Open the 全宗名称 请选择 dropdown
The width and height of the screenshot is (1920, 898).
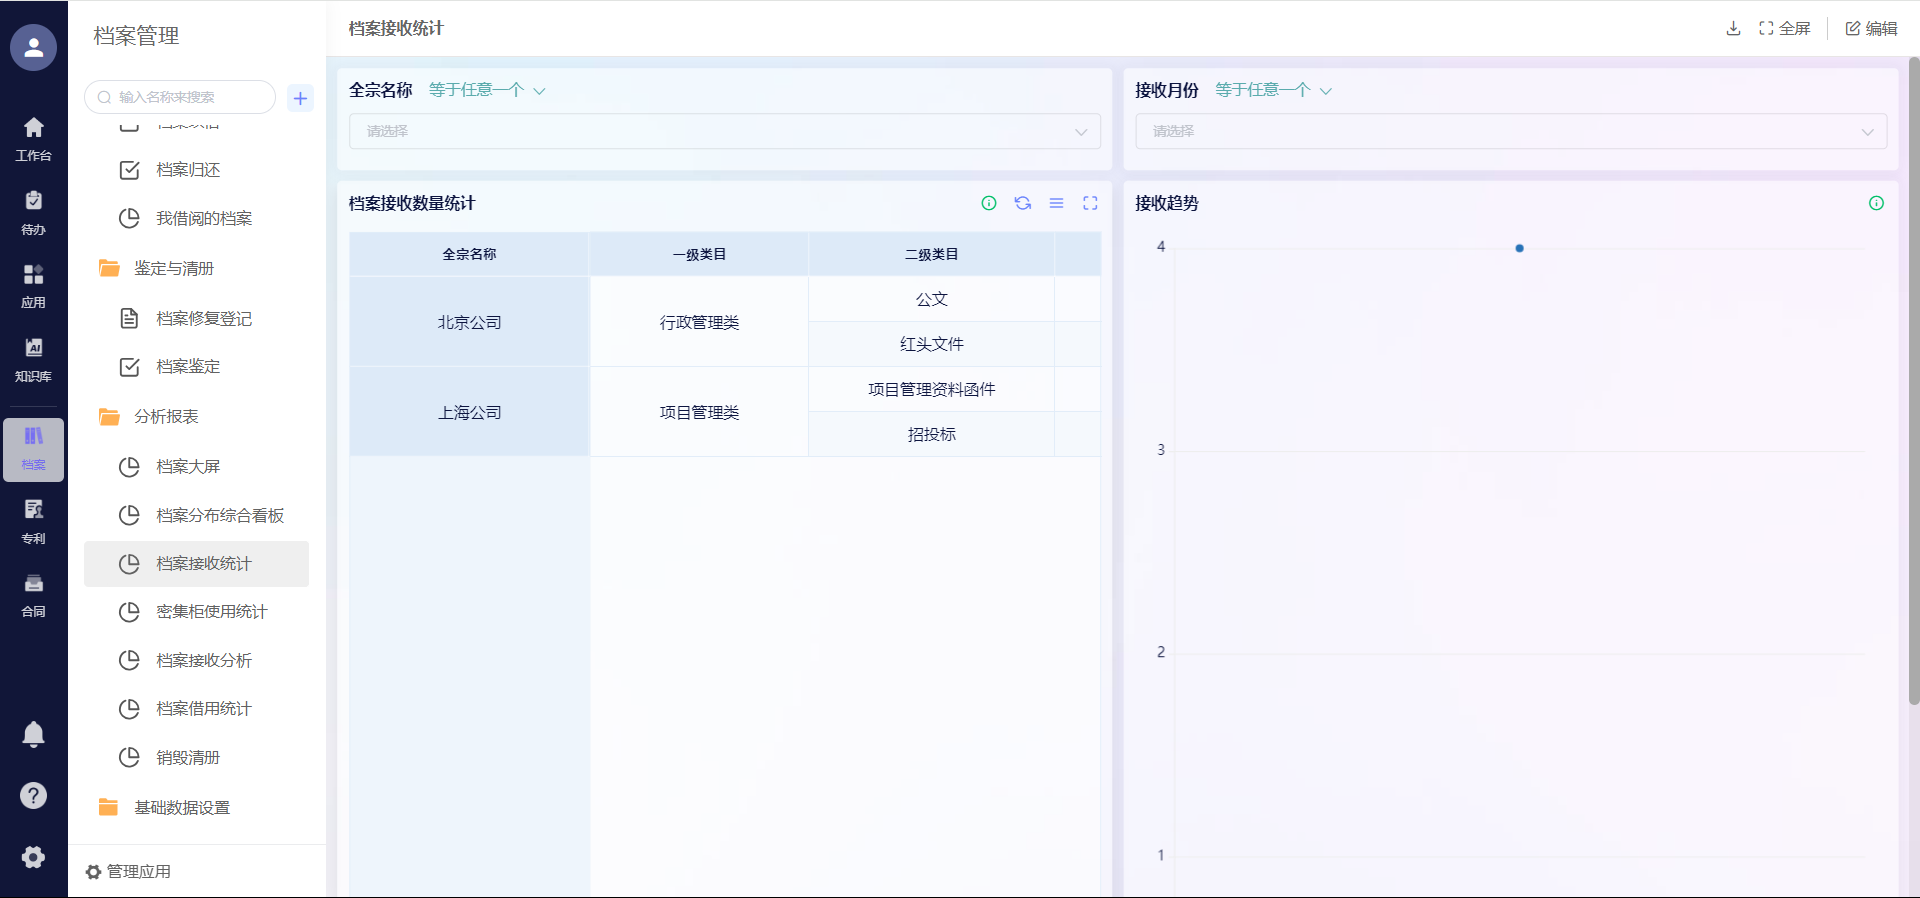[724, 131]
